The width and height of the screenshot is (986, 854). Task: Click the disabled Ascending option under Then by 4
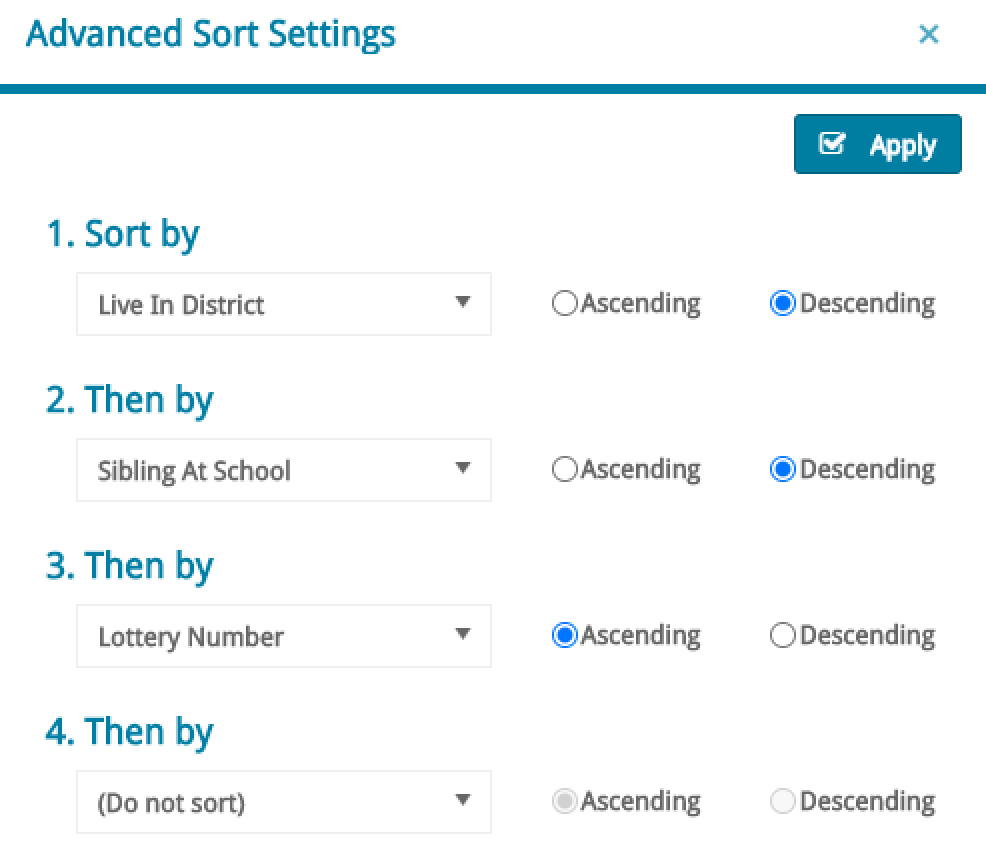tap(564, 800)
